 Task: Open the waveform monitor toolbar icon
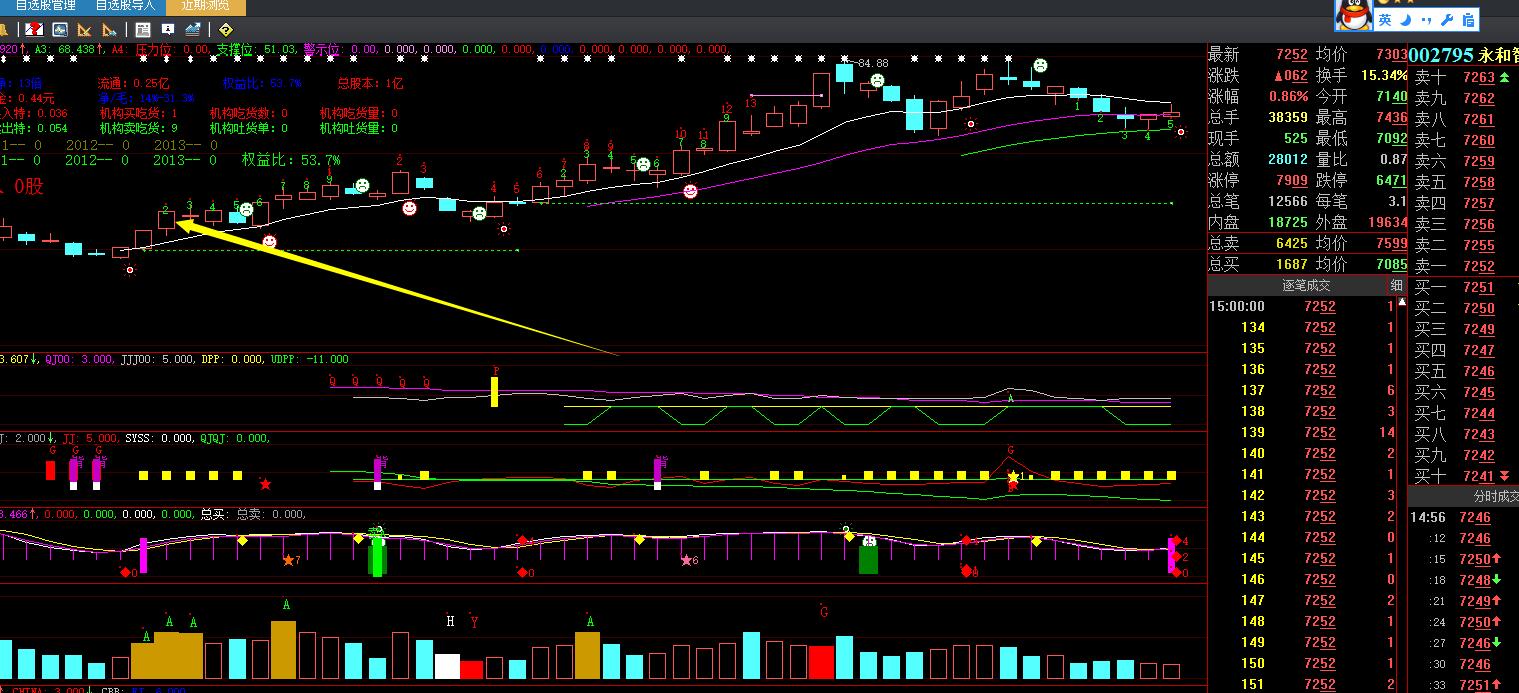point(60,30)
